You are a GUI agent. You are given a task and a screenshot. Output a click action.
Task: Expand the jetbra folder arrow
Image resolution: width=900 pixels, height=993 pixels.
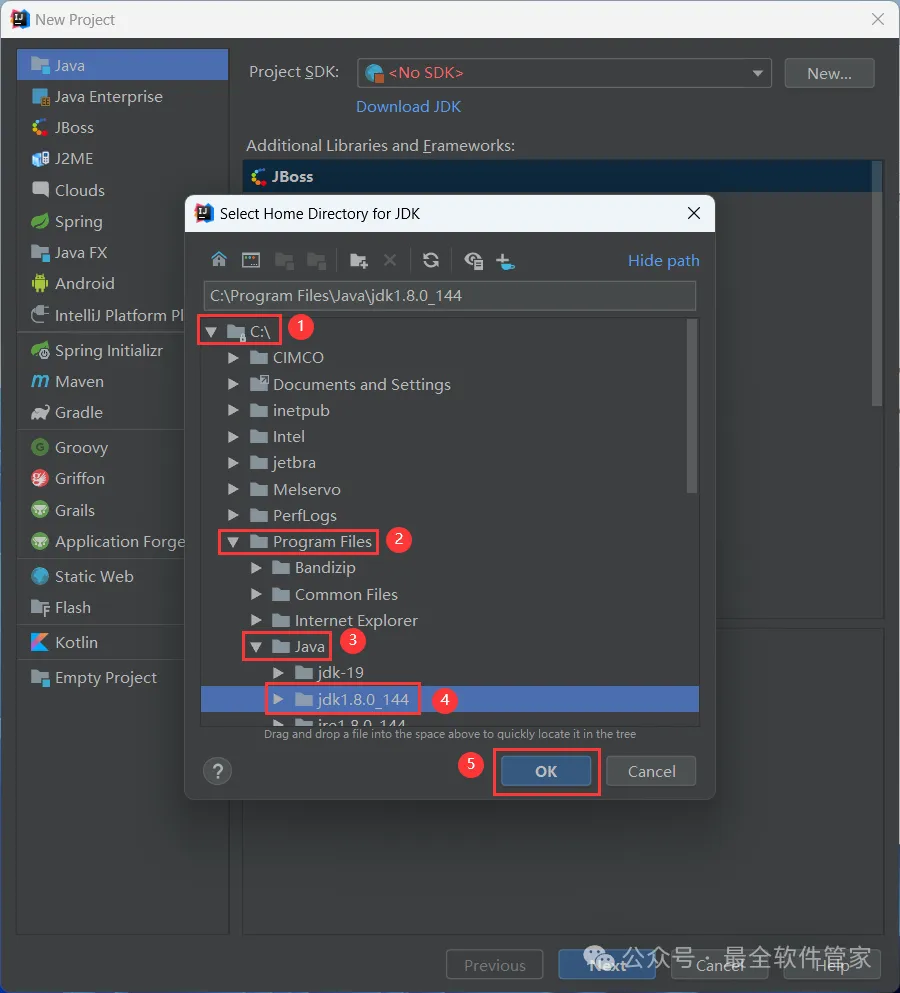tap(233, 463)
